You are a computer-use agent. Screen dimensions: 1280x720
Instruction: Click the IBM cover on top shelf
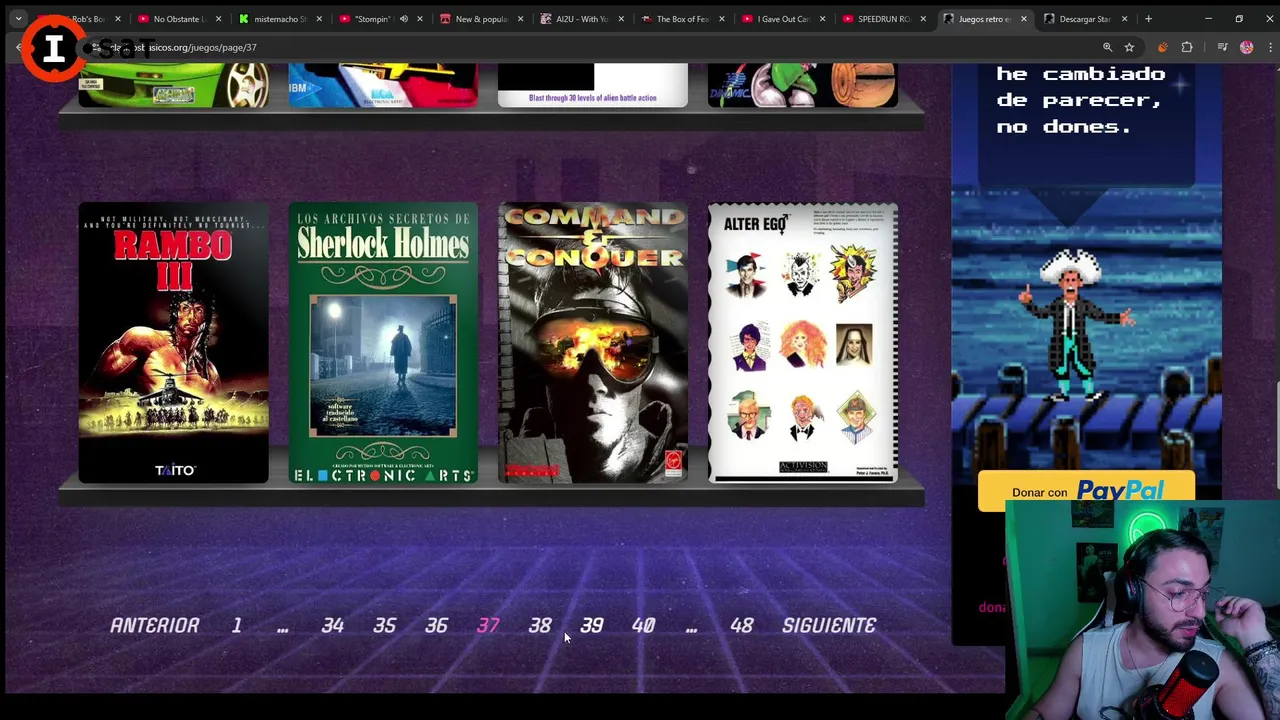[x=383, y=85]
